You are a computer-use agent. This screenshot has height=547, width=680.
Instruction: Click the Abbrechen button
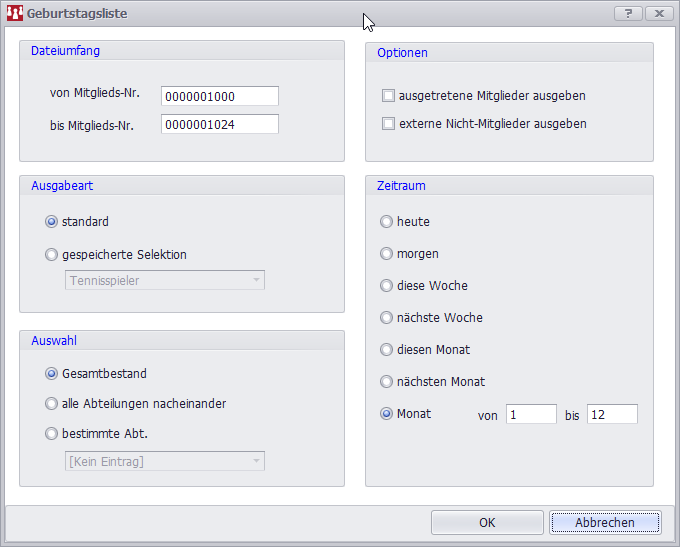point(605,522)
